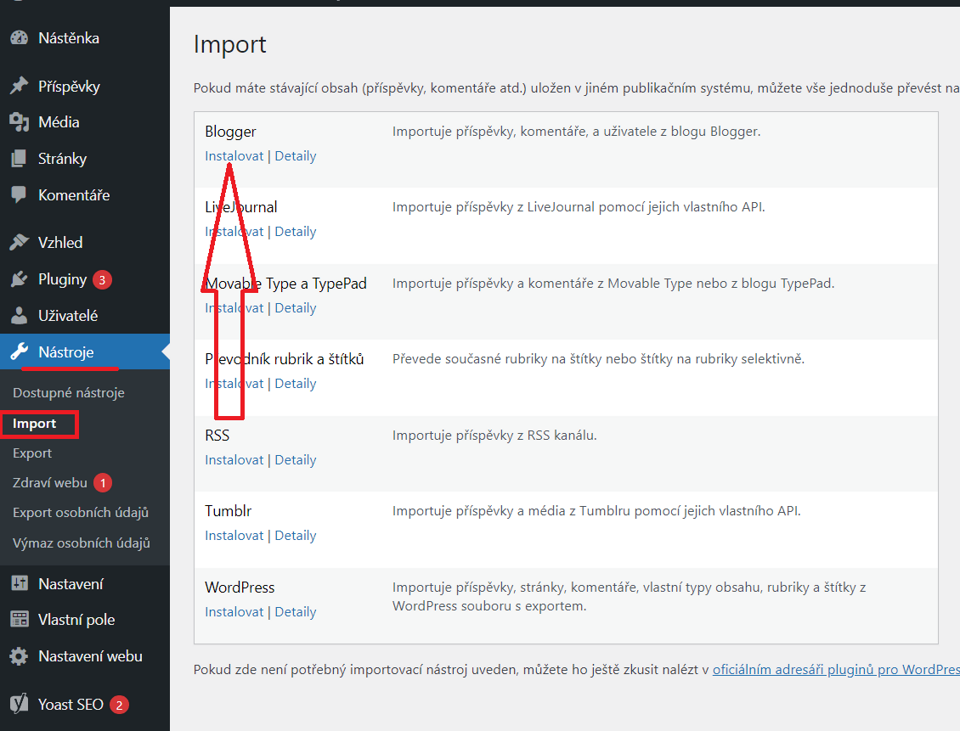Install the RSS importer
960x731 pixels.
coord(234,460)
